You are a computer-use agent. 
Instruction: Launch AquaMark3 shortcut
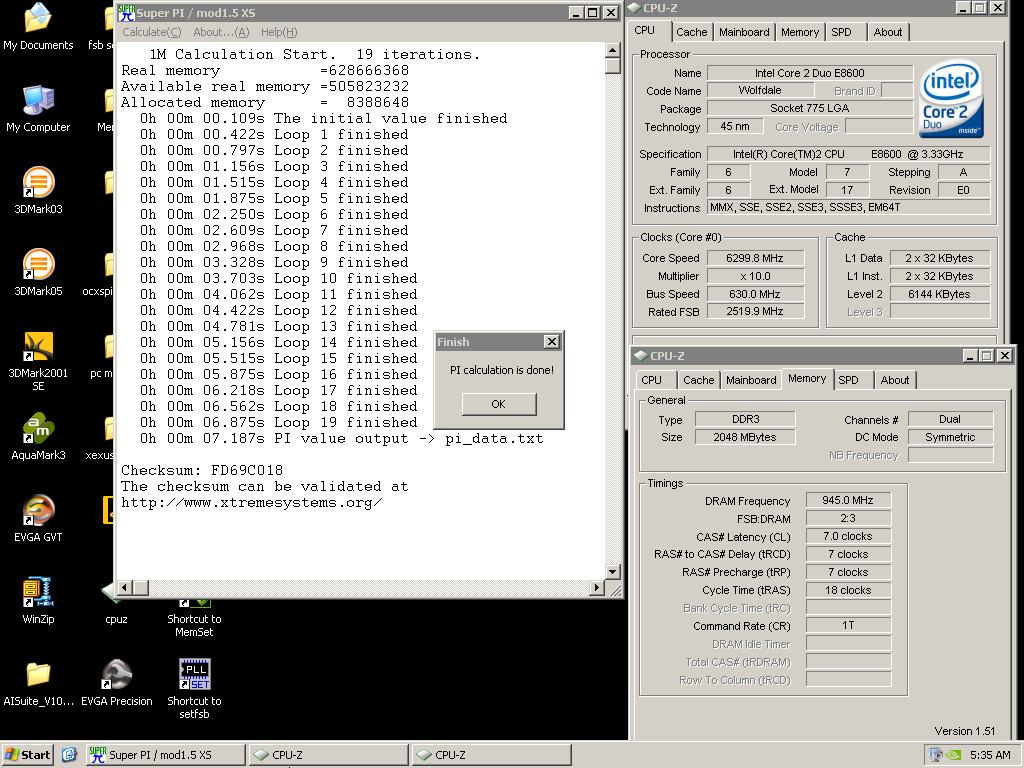38,437
